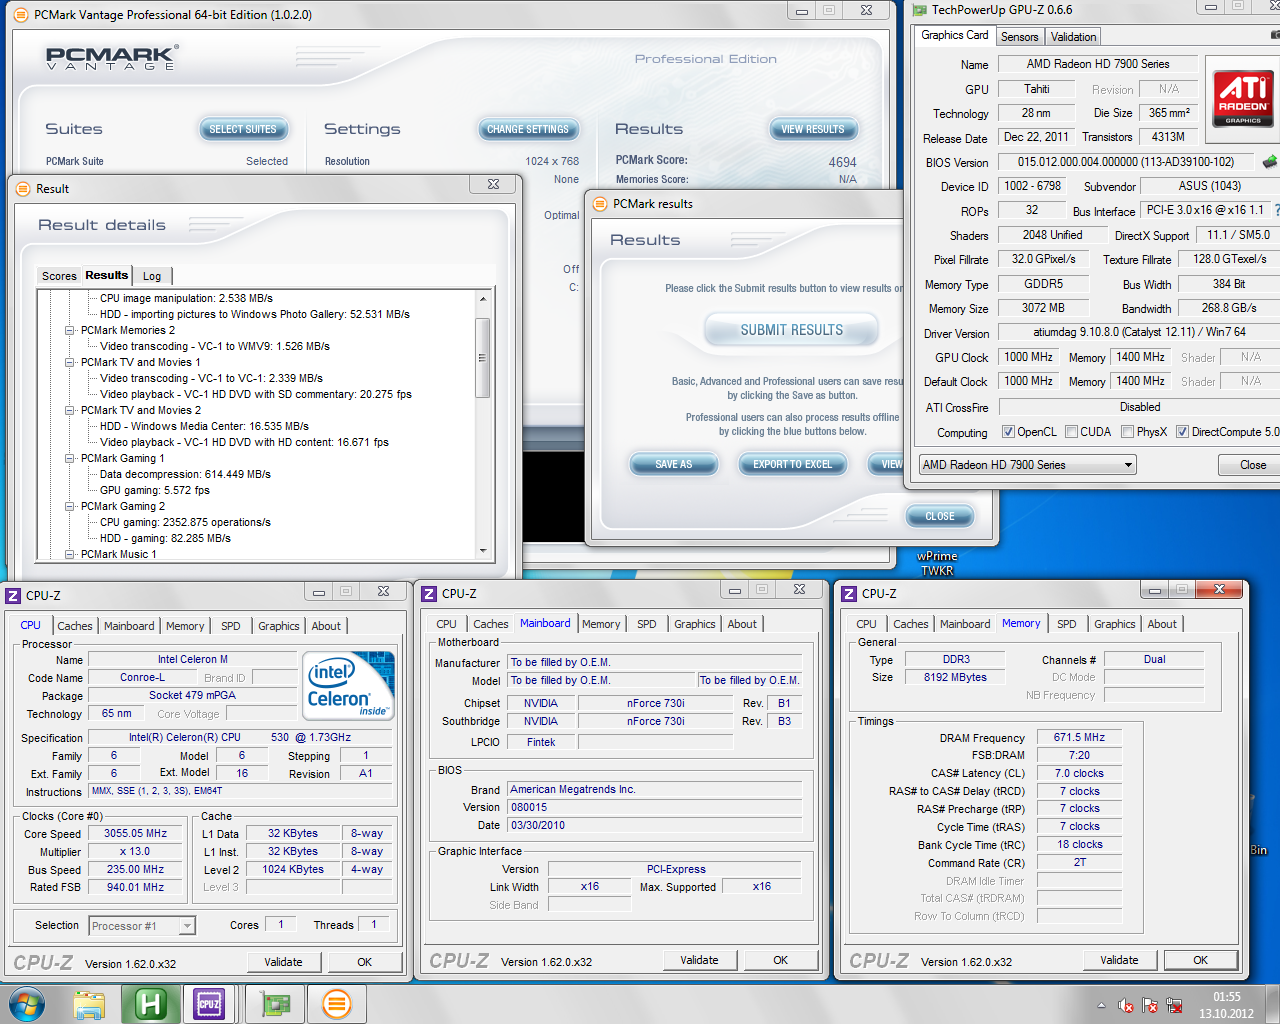This screenshot has width=1280, height=1024.
Task: Select the 'GPU gaming: 5.572 fps' row
Action: [155, 490]
